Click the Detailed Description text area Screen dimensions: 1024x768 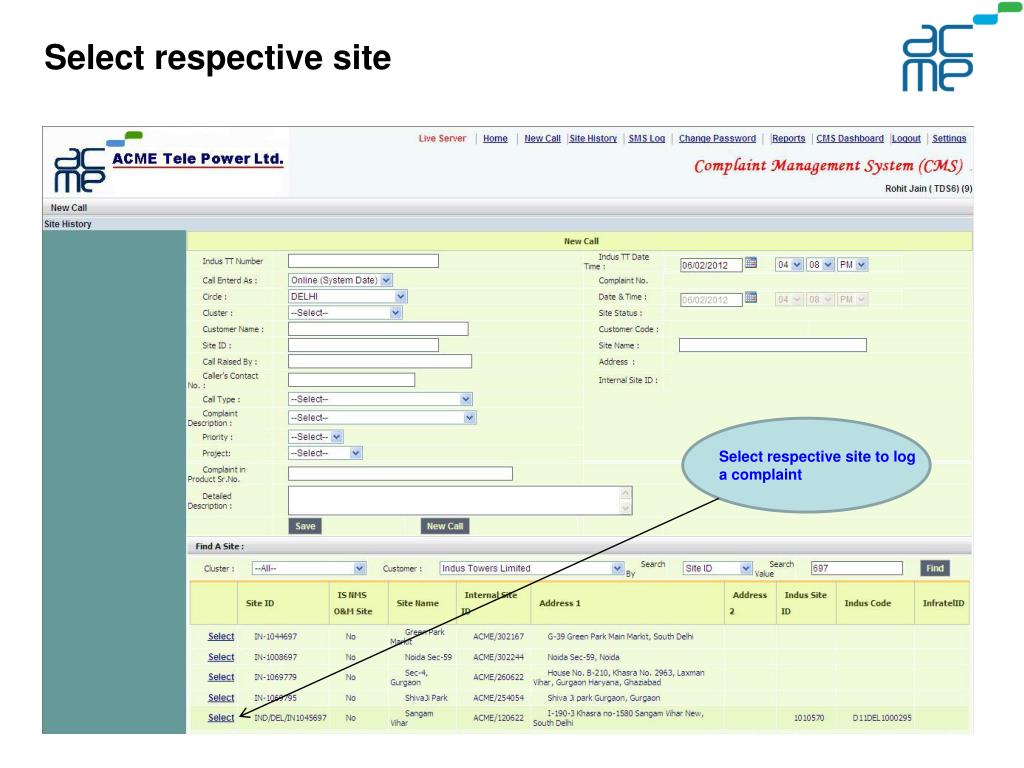tap(460, 500)
